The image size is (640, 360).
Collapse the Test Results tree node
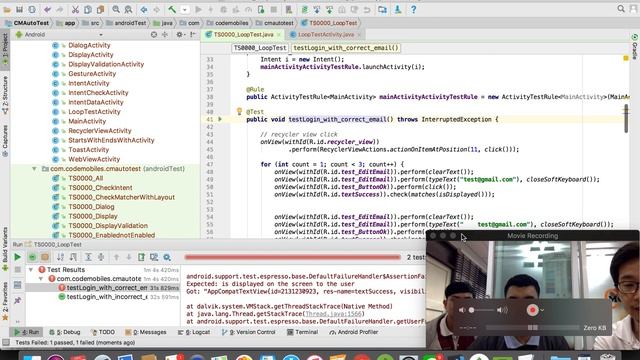point(31,270)
